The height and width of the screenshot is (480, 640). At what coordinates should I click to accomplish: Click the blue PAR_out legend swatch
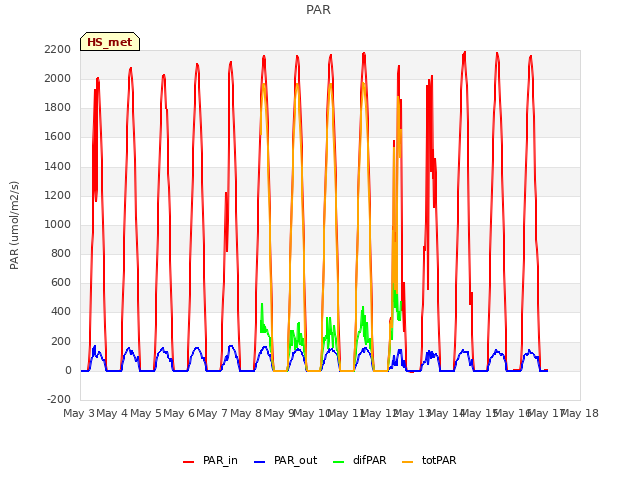click(x=260, y=462)
